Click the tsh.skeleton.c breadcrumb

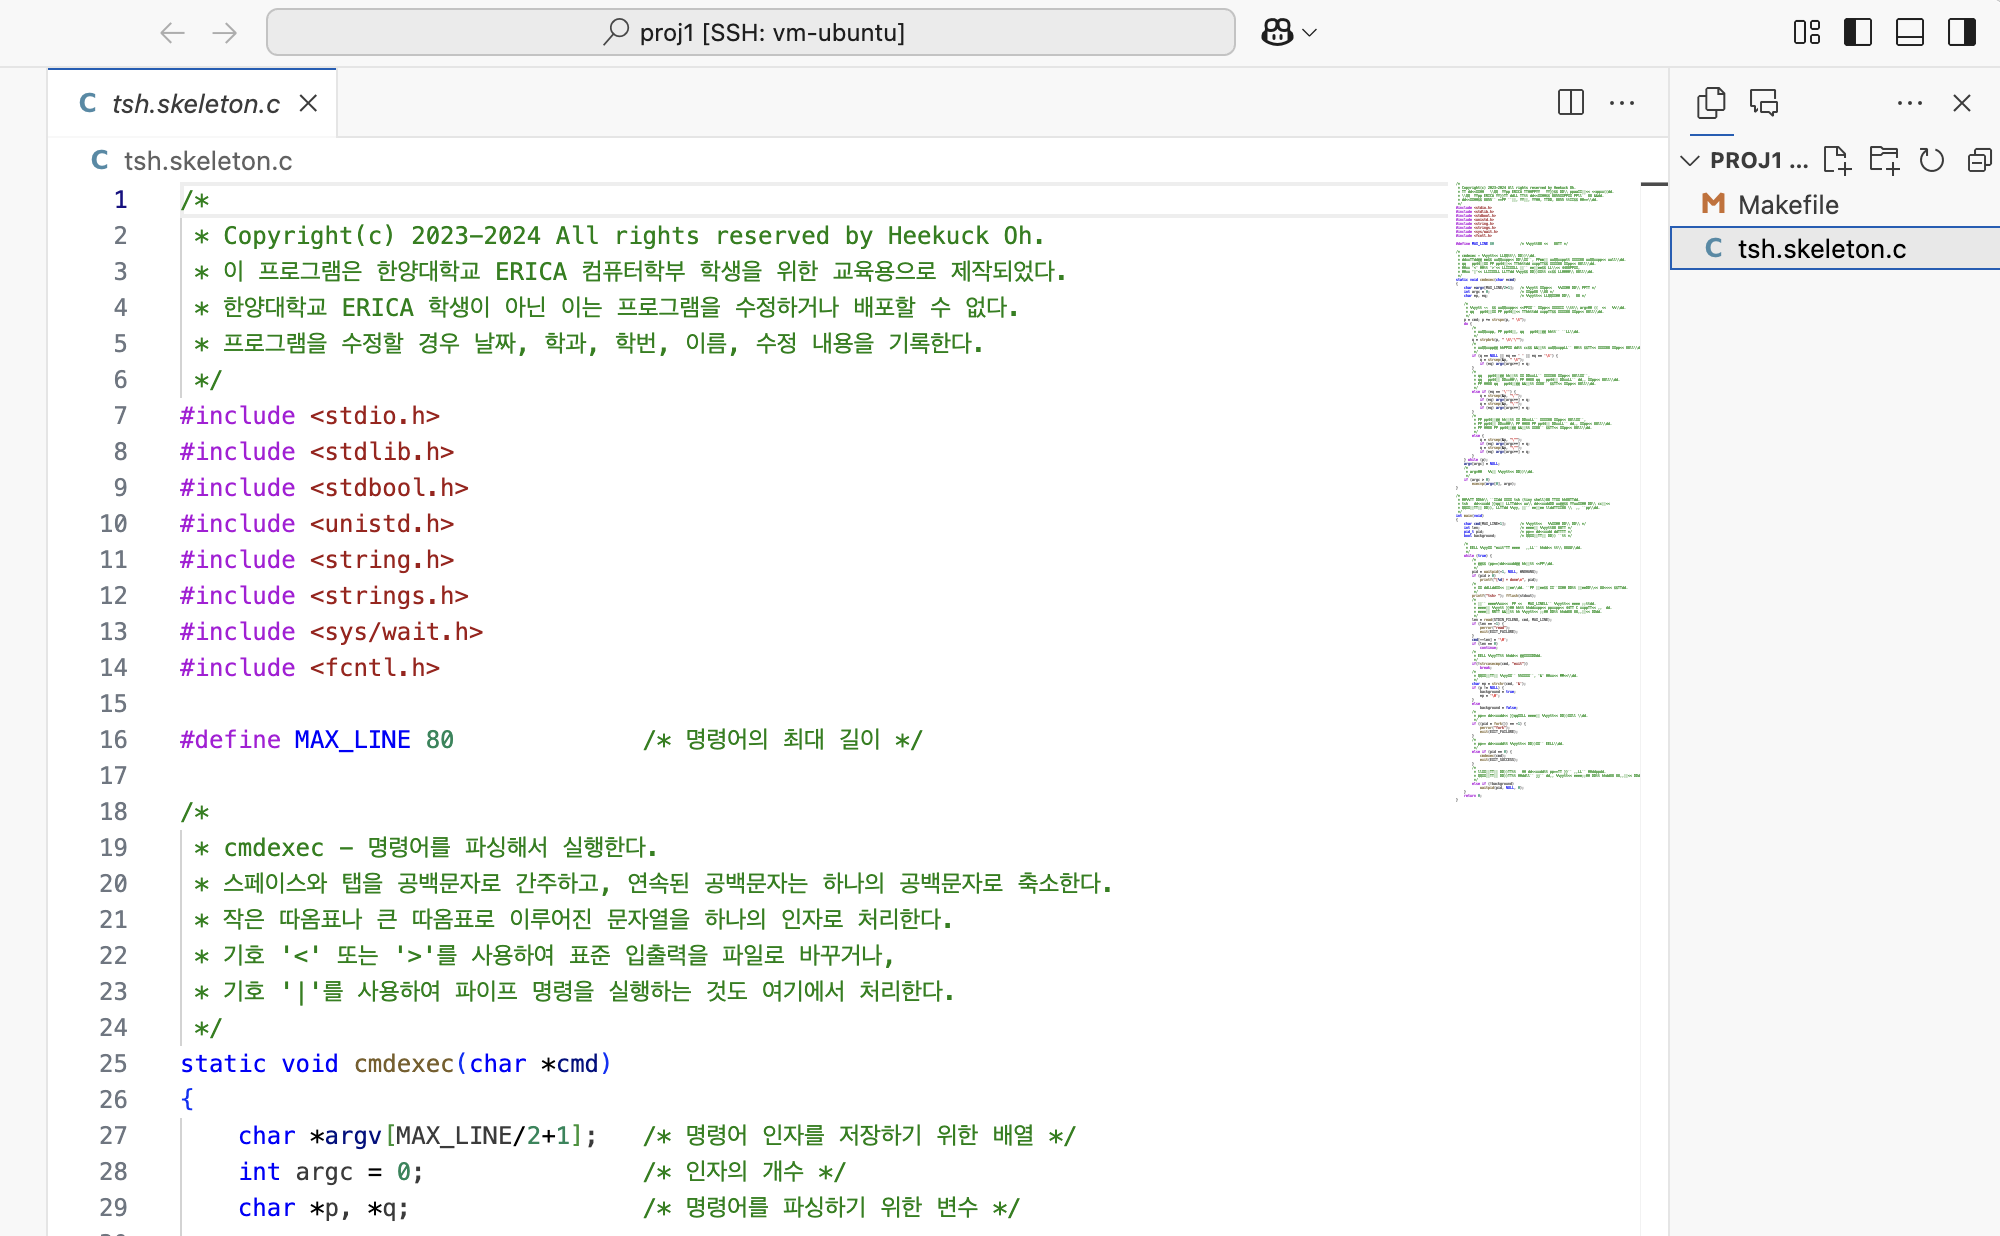click(x=207, y=161)
